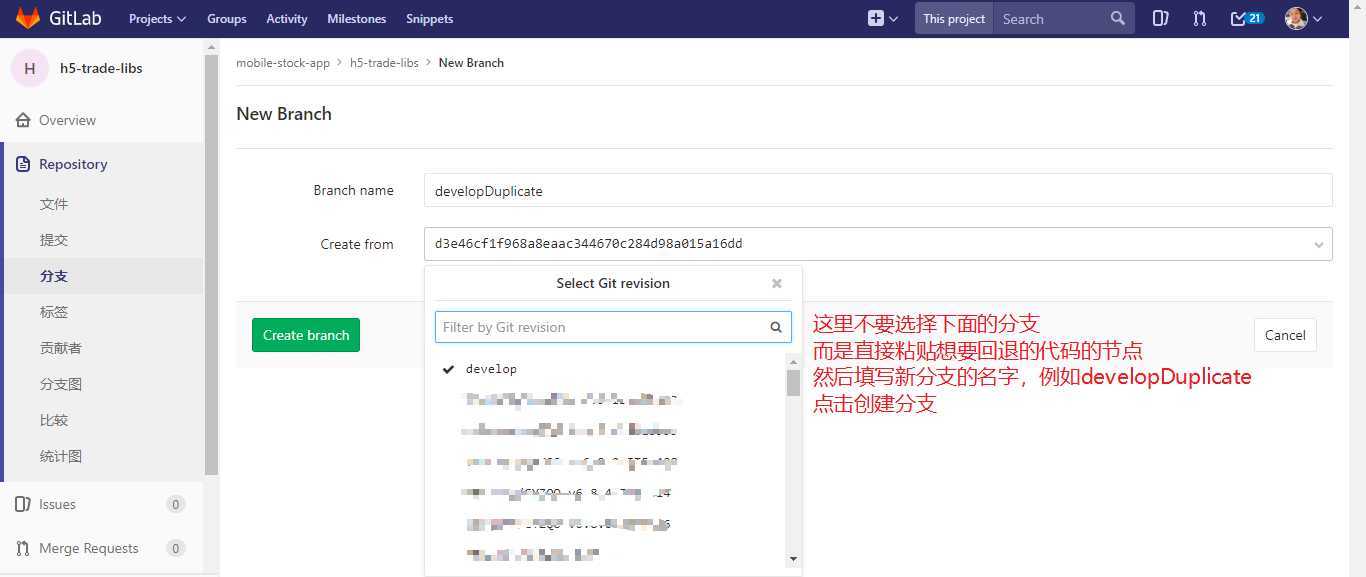
Task: Select the develop revision in list
Action: [x=491, y=369]
